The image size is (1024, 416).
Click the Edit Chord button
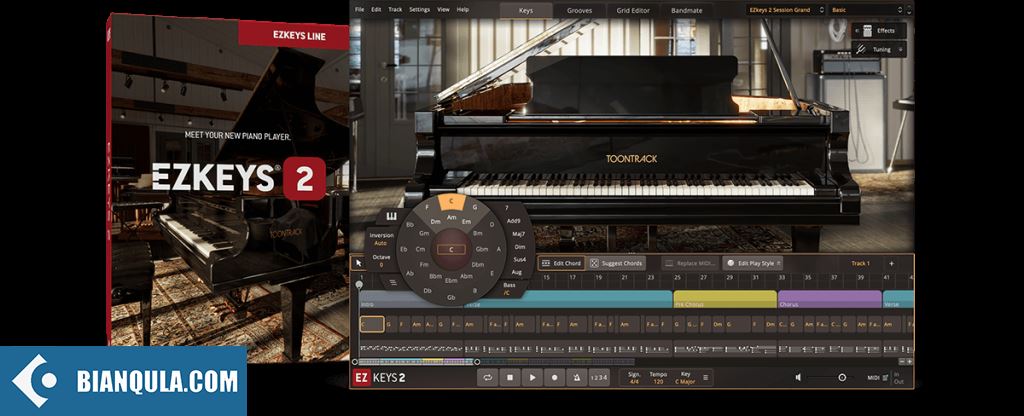tap(561, 263)
